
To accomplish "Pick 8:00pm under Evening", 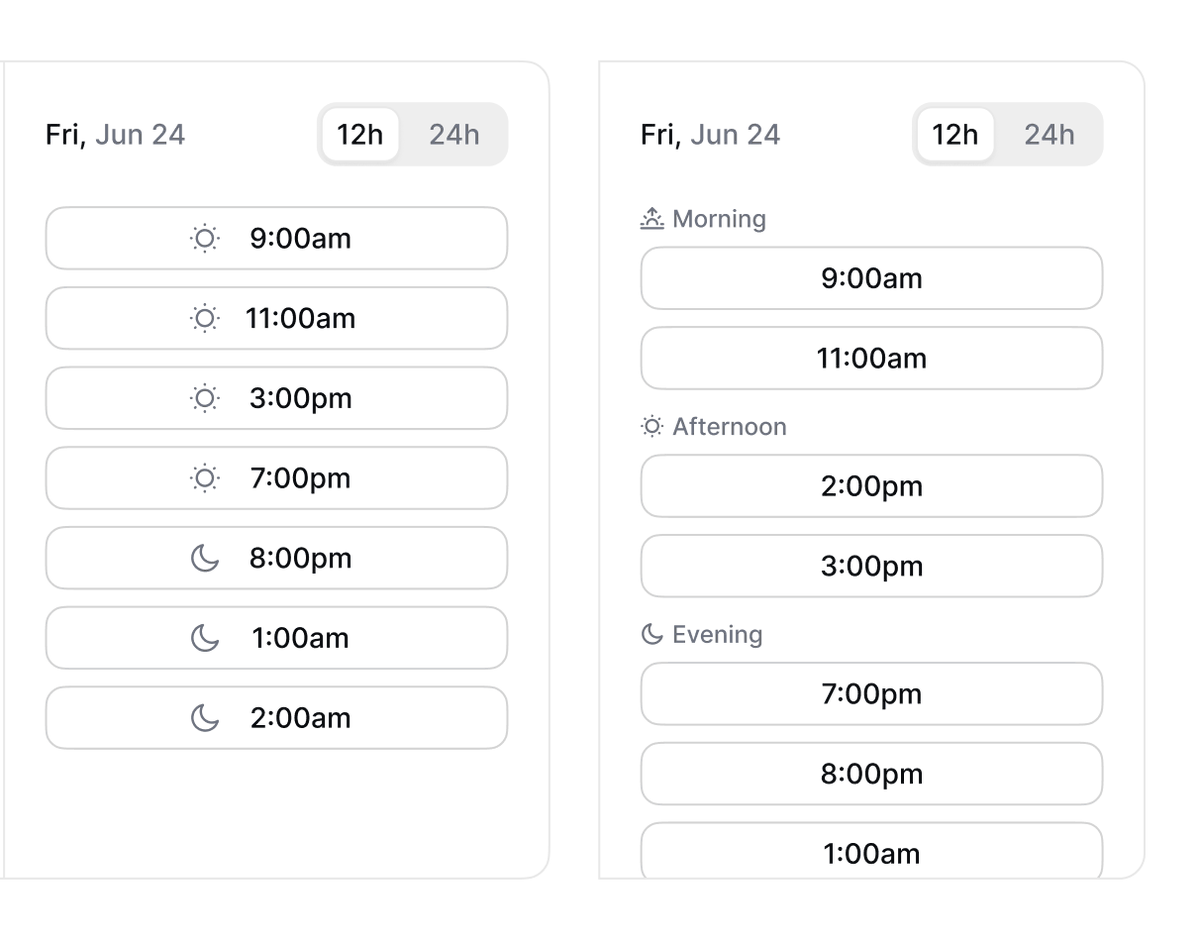I will pos(871,774).
